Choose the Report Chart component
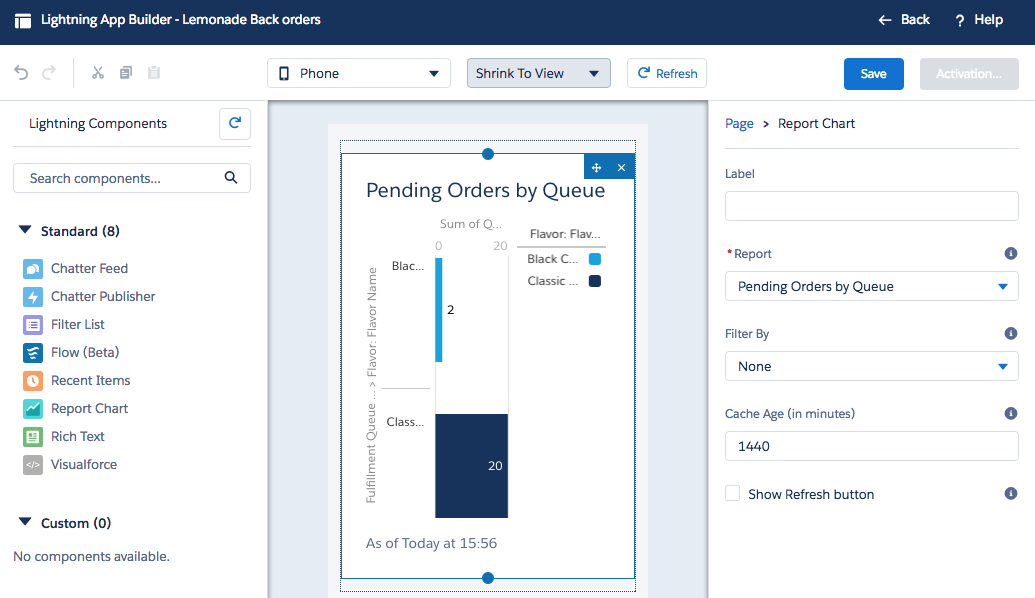 [x=89, y=408]
